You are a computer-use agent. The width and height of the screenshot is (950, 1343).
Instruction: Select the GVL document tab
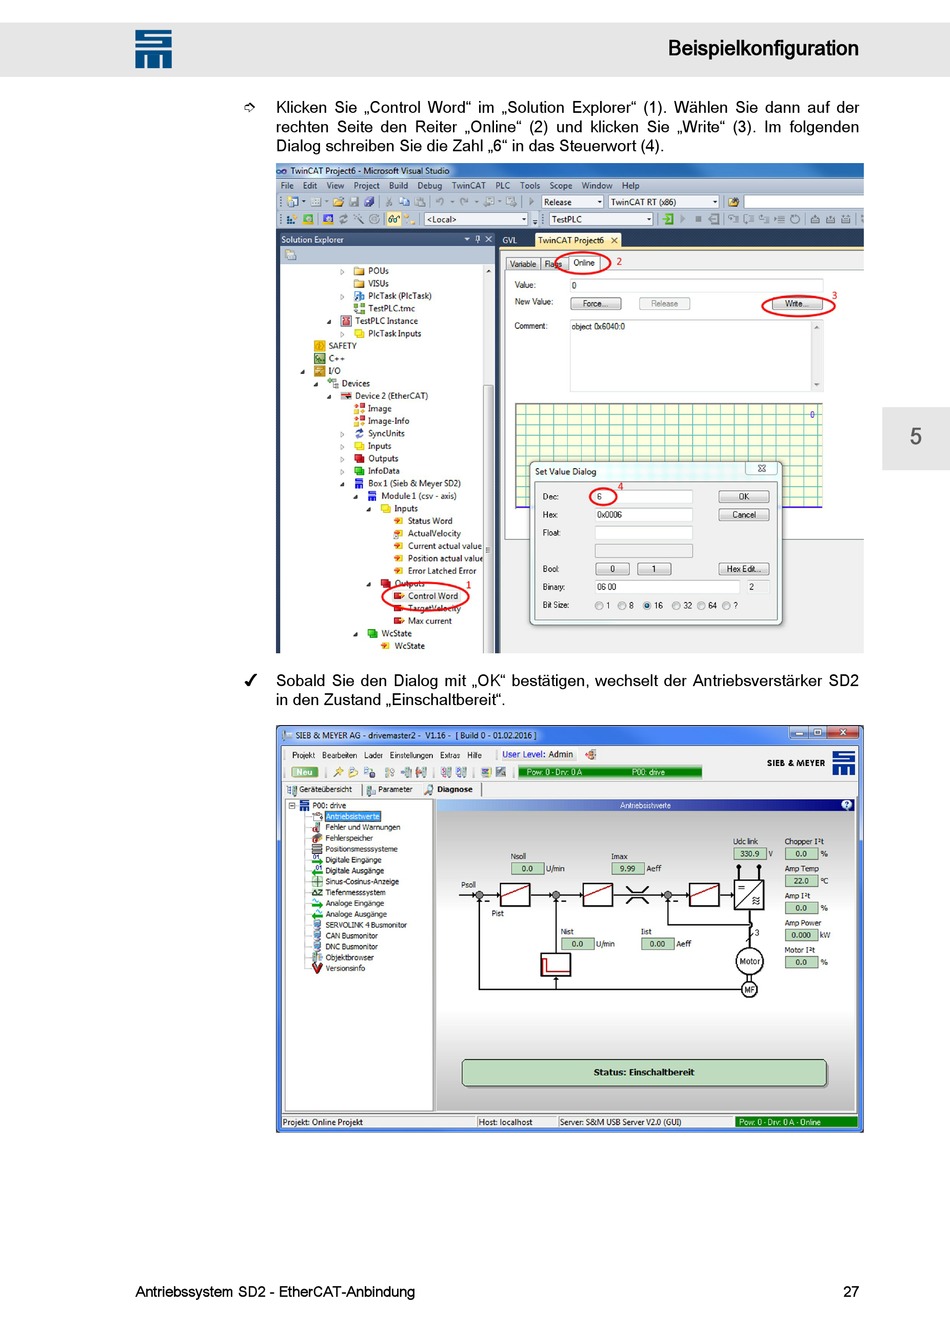(510, 240)
